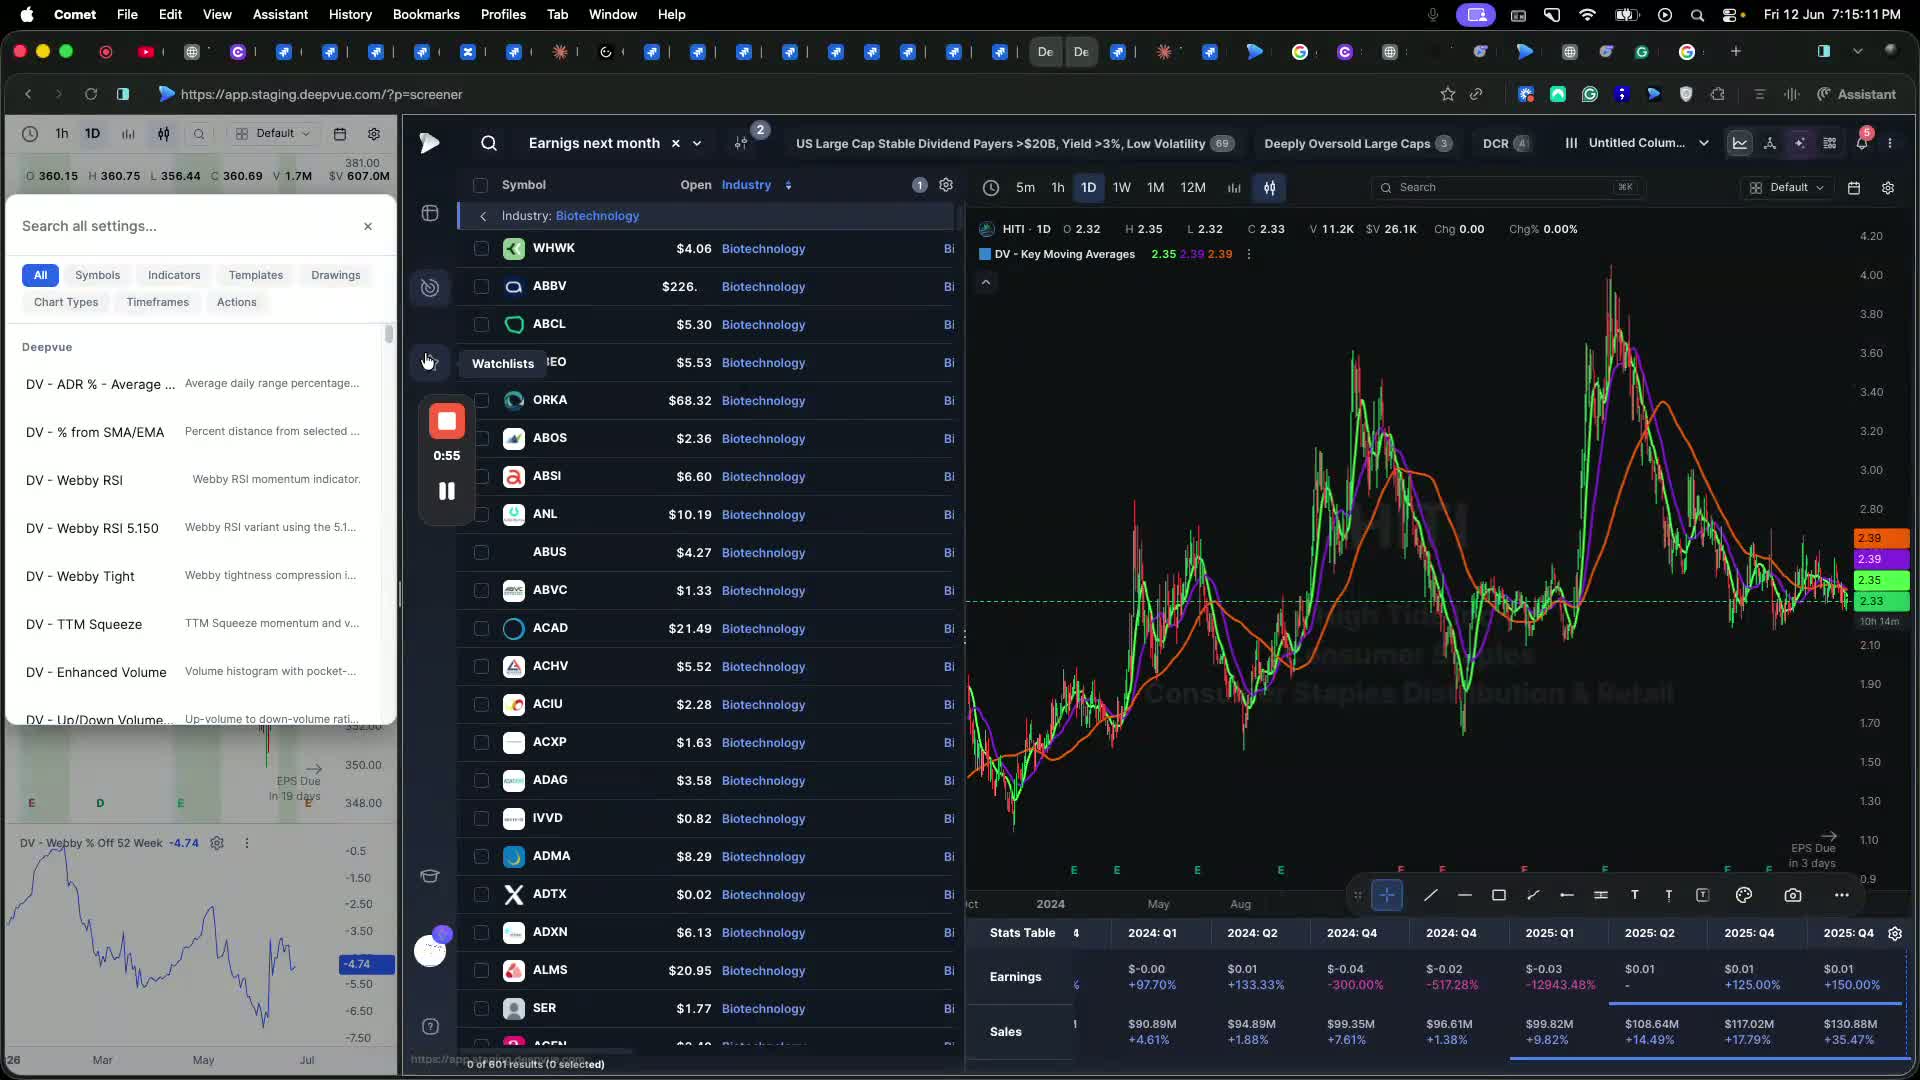Check the ABUS row checkbox

click(x=481, y=553)
